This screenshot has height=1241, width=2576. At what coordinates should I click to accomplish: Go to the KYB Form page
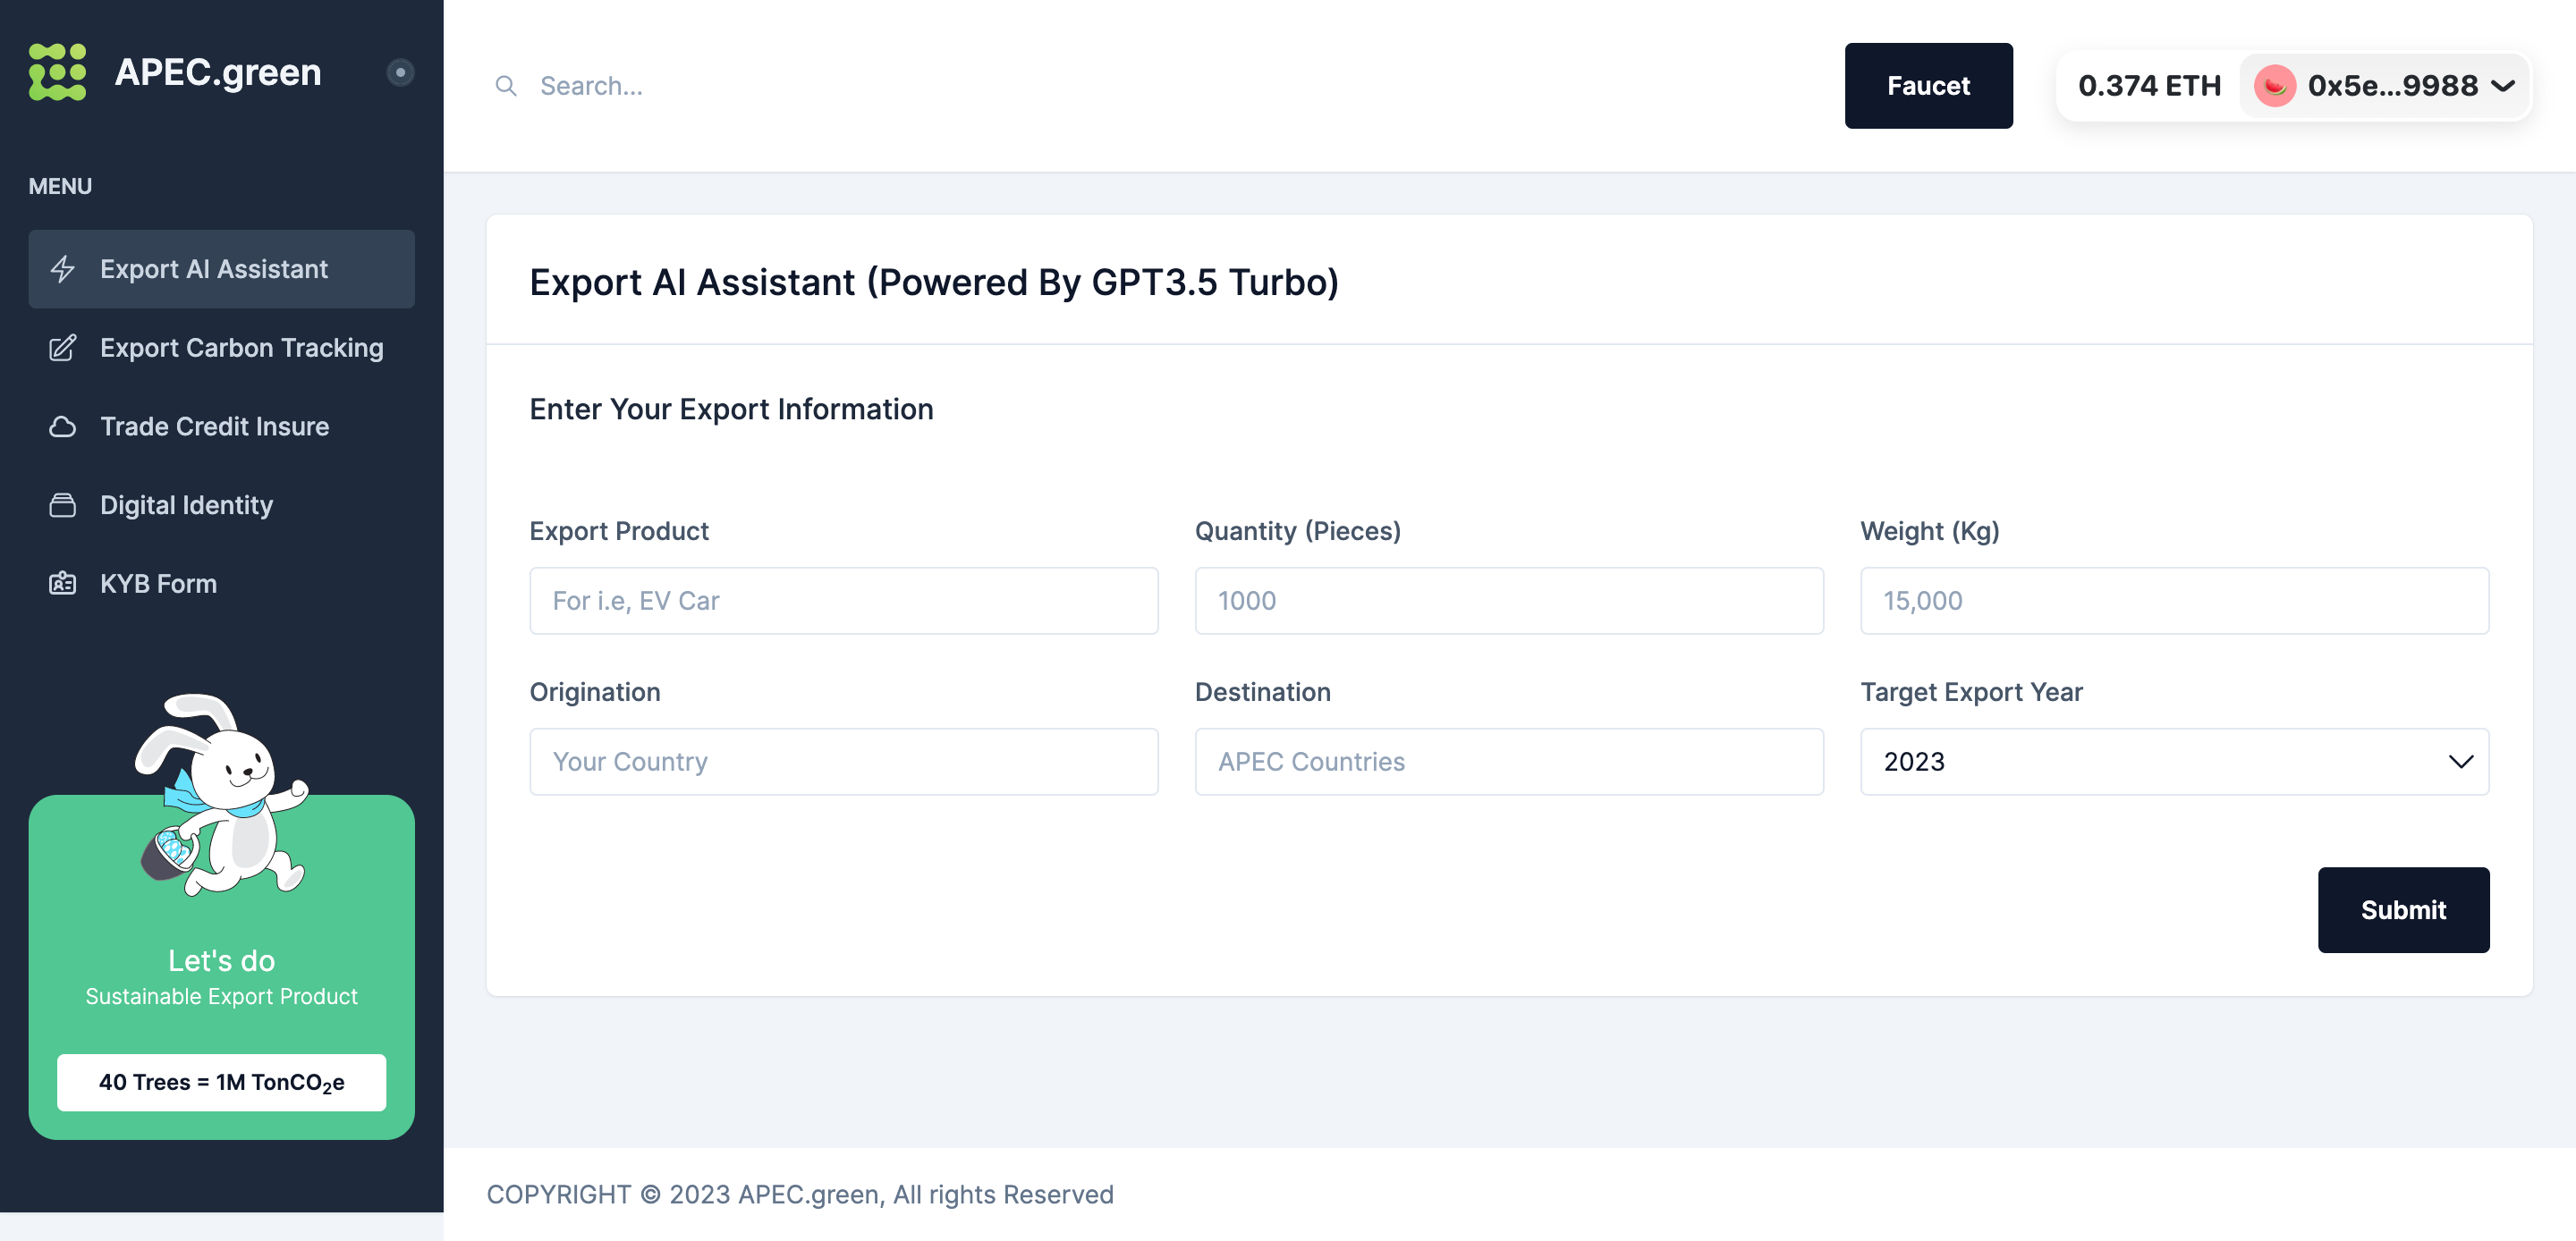coord(158,584)
